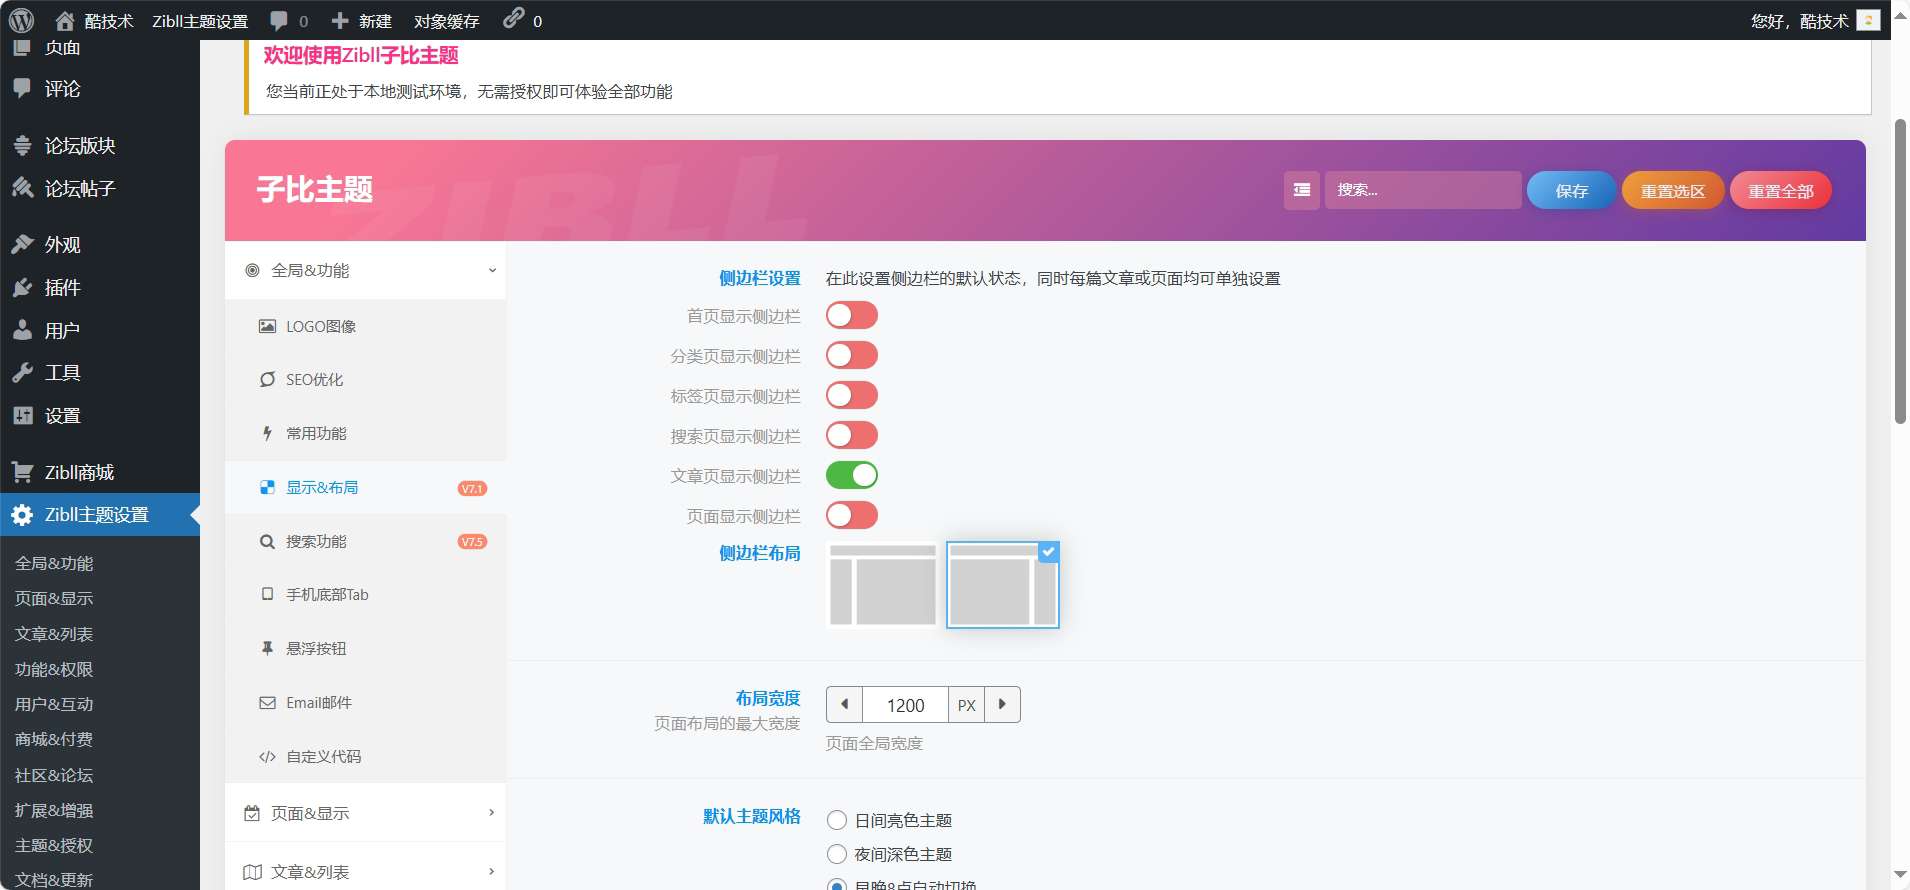Open Zibll商城 shop menu
Viewport: 1910px width, 890px height.
[x=79, y=473]
